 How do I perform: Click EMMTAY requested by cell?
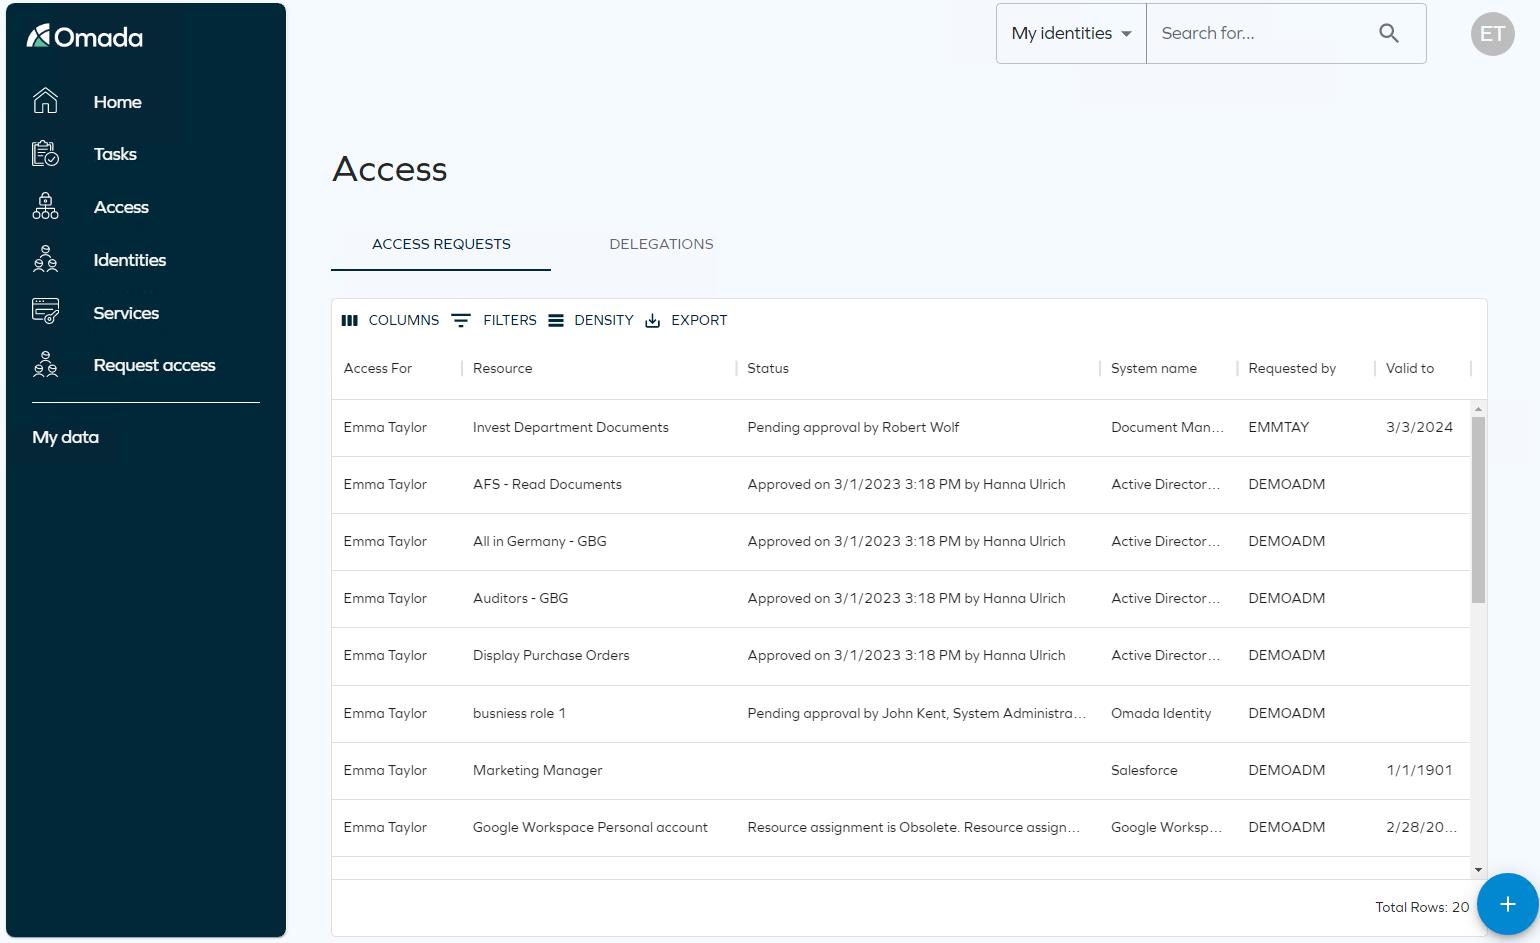(1279, 427)
